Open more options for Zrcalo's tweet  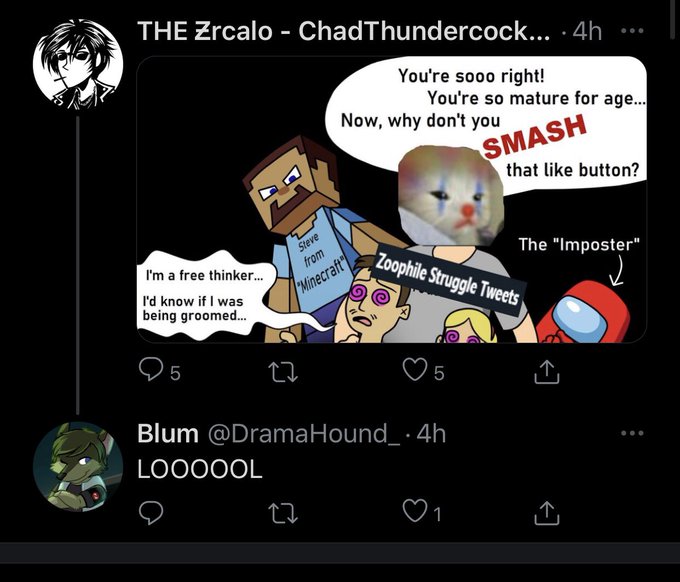[x=632, y=31]
